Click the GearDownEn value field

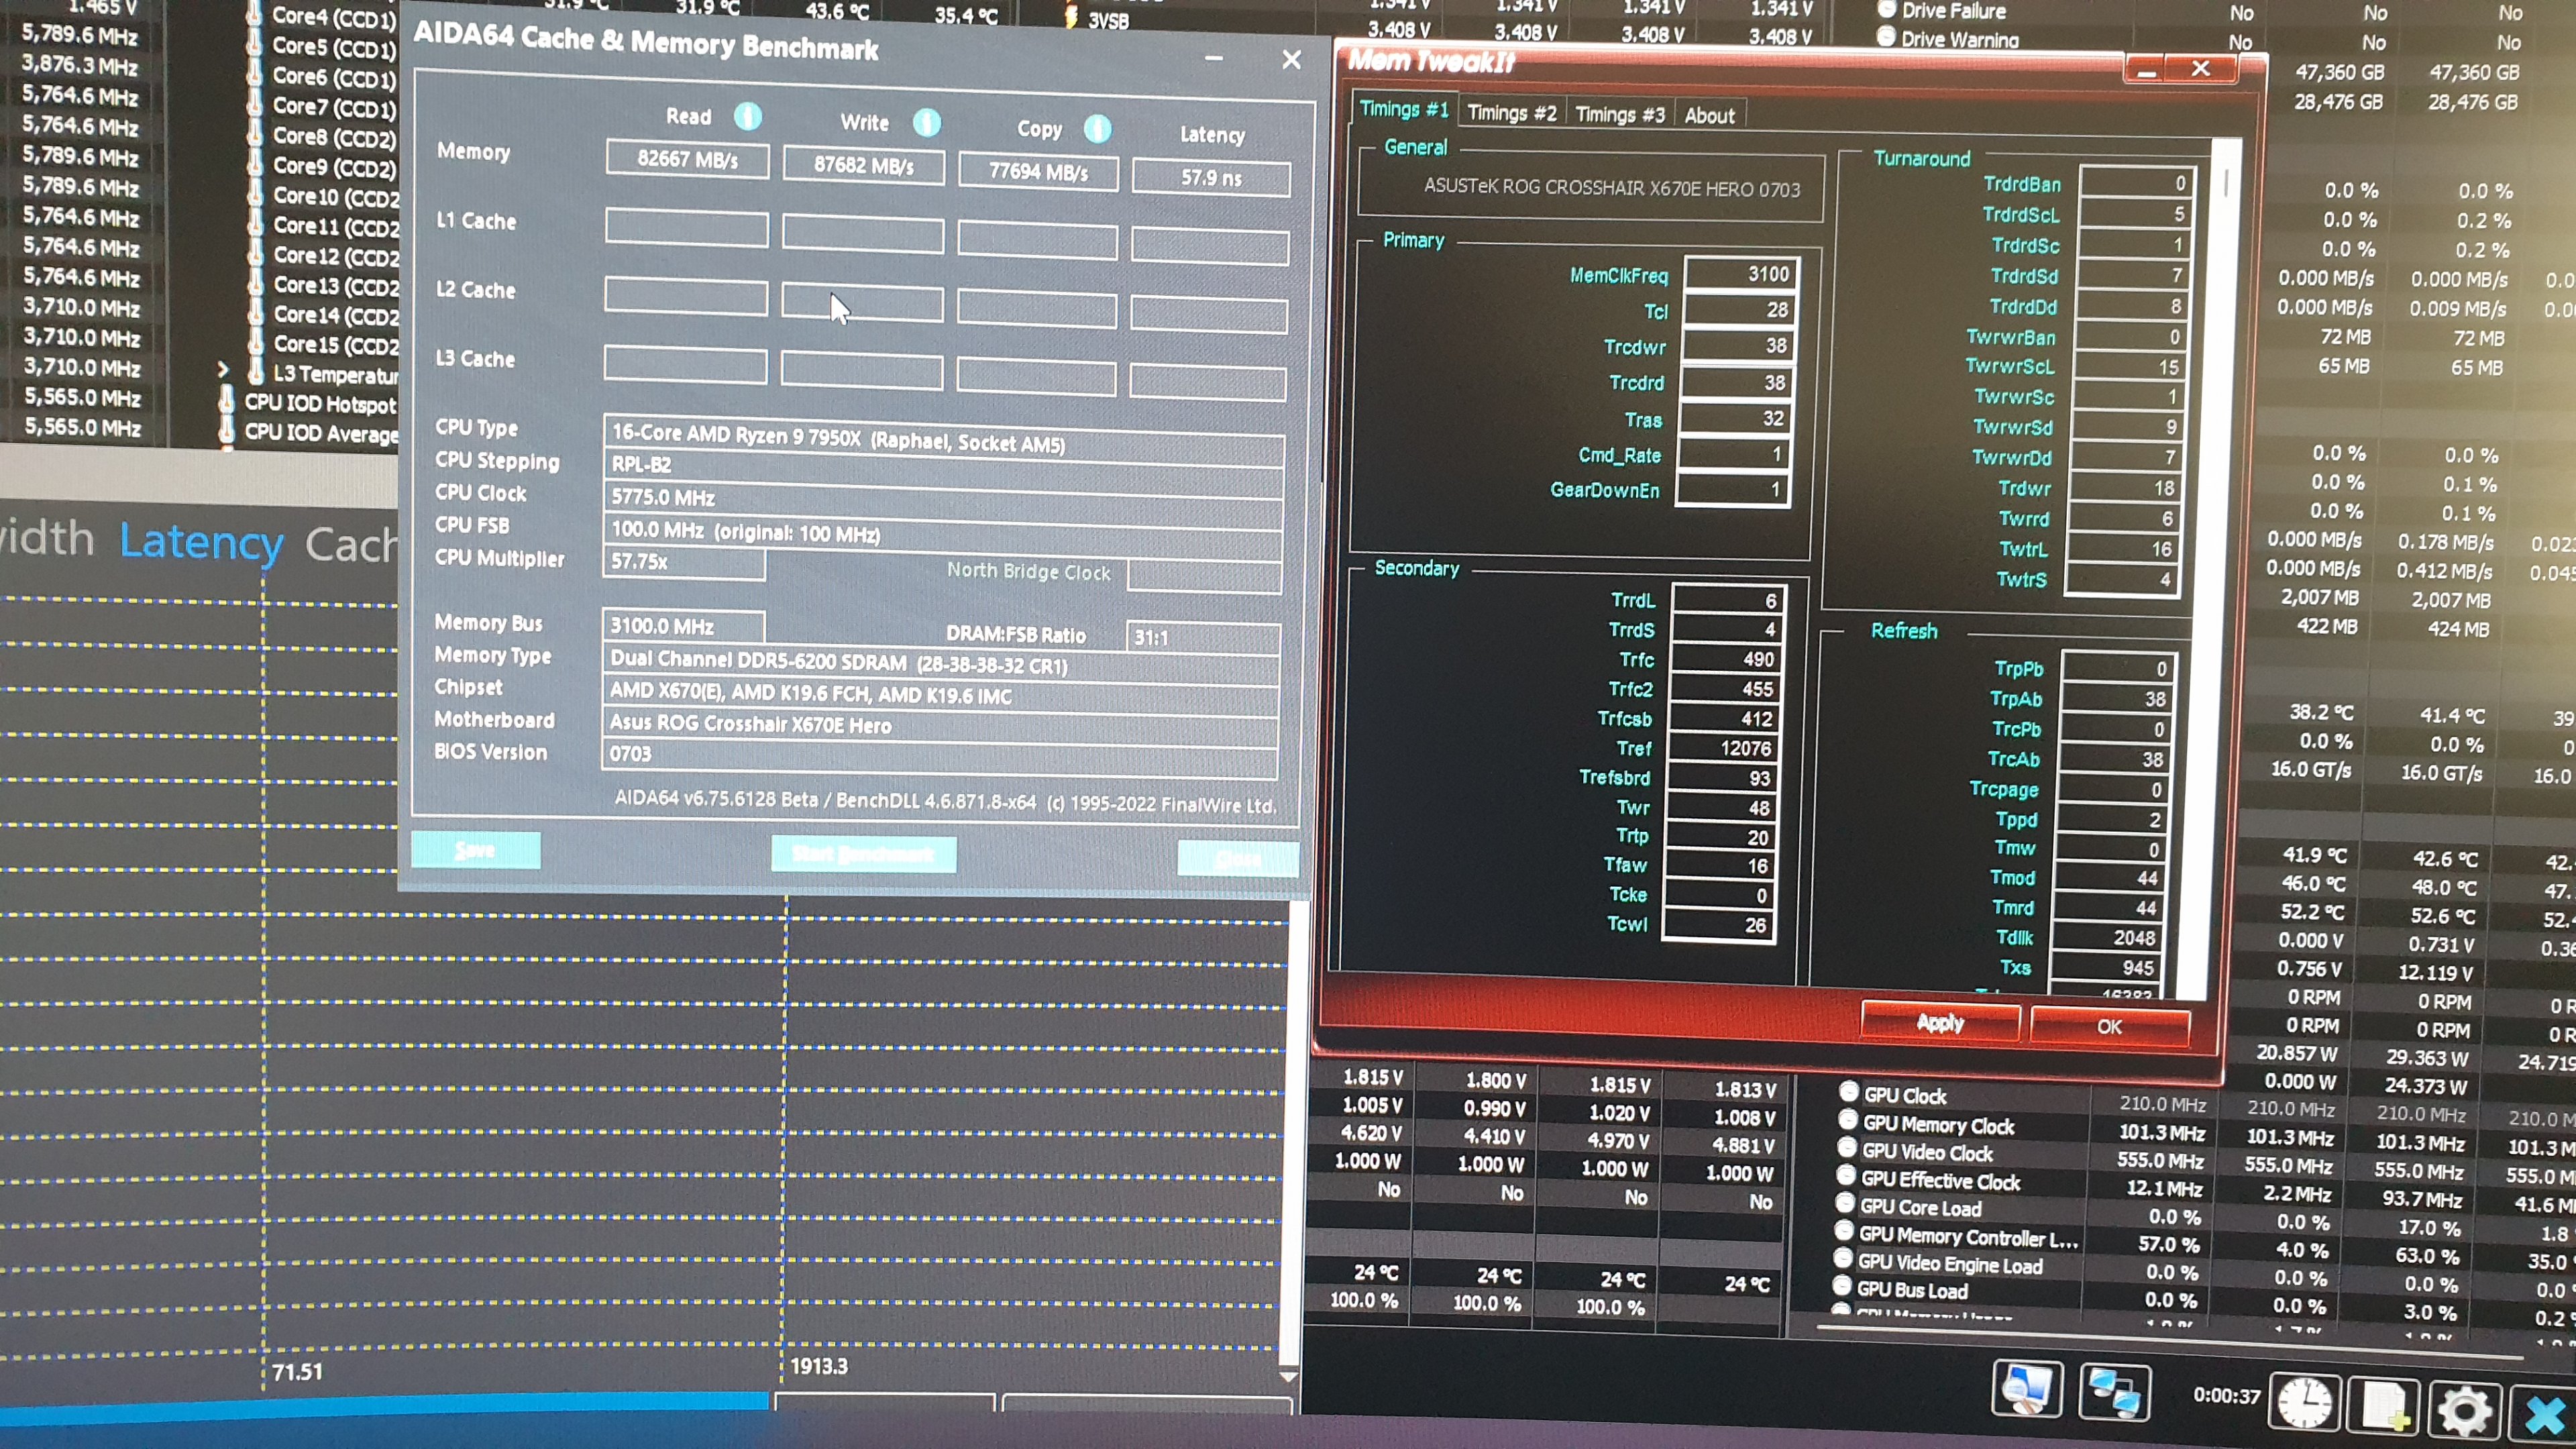1733,490
